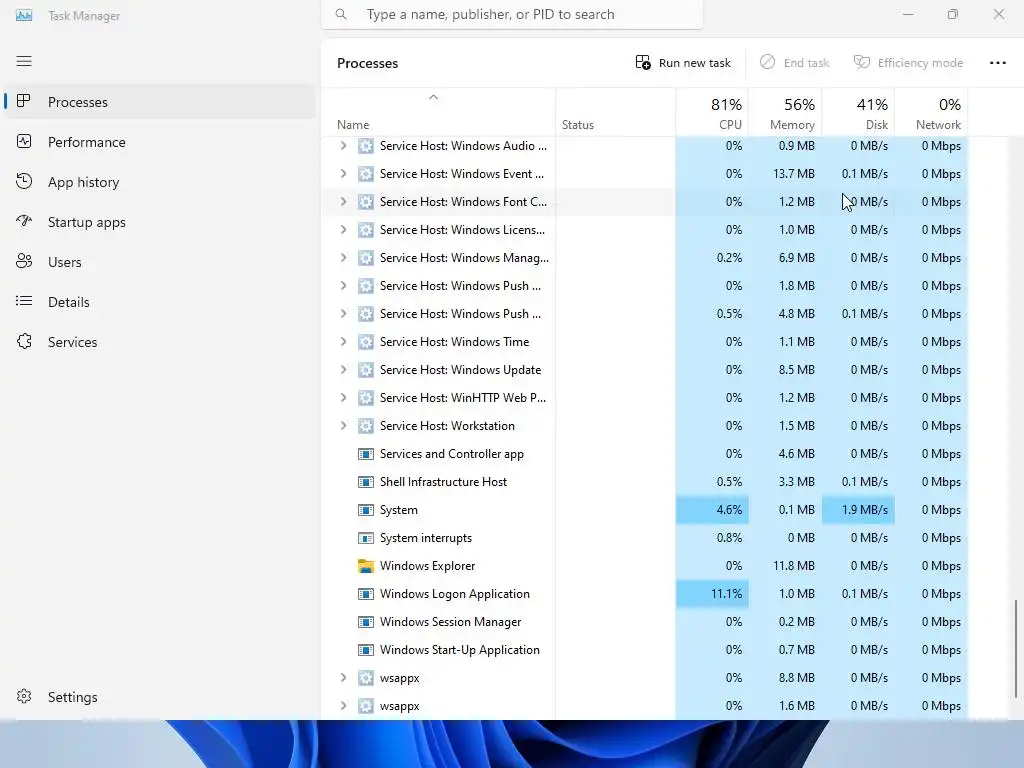Click the 4.6% CPU value of System
Image resolution: width=1024 pixels, height=768 pixels.
pos(712,510)
